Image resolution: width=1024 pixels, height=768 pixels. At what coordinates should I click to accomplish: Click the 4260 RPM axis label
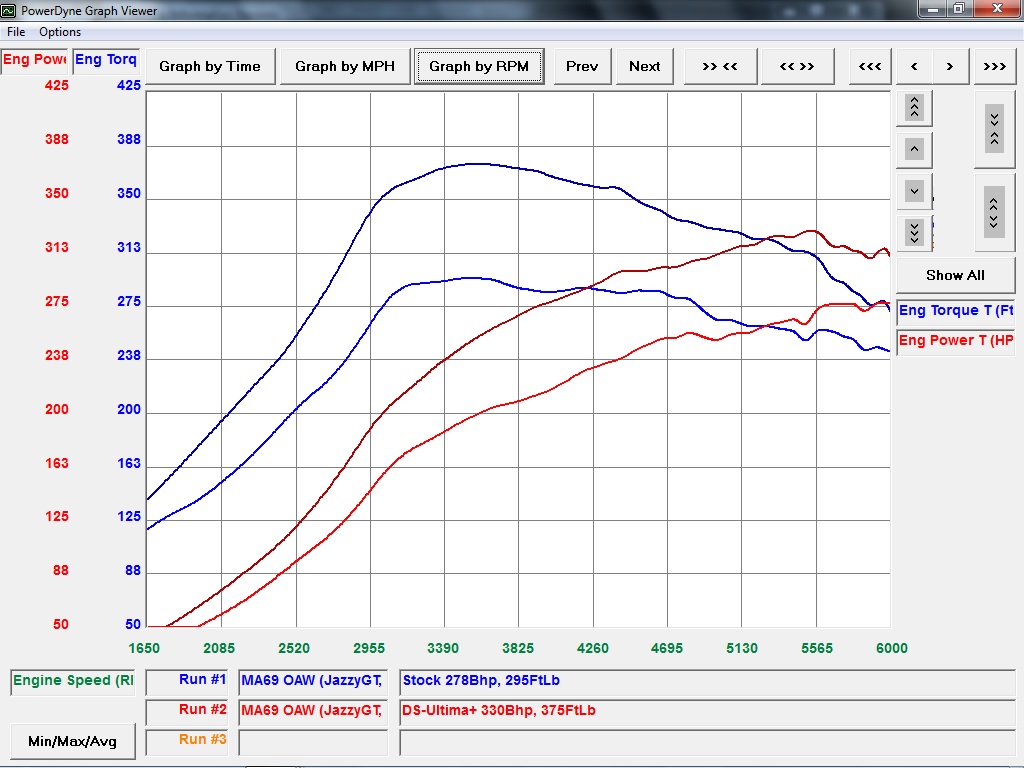coord(592,648)
